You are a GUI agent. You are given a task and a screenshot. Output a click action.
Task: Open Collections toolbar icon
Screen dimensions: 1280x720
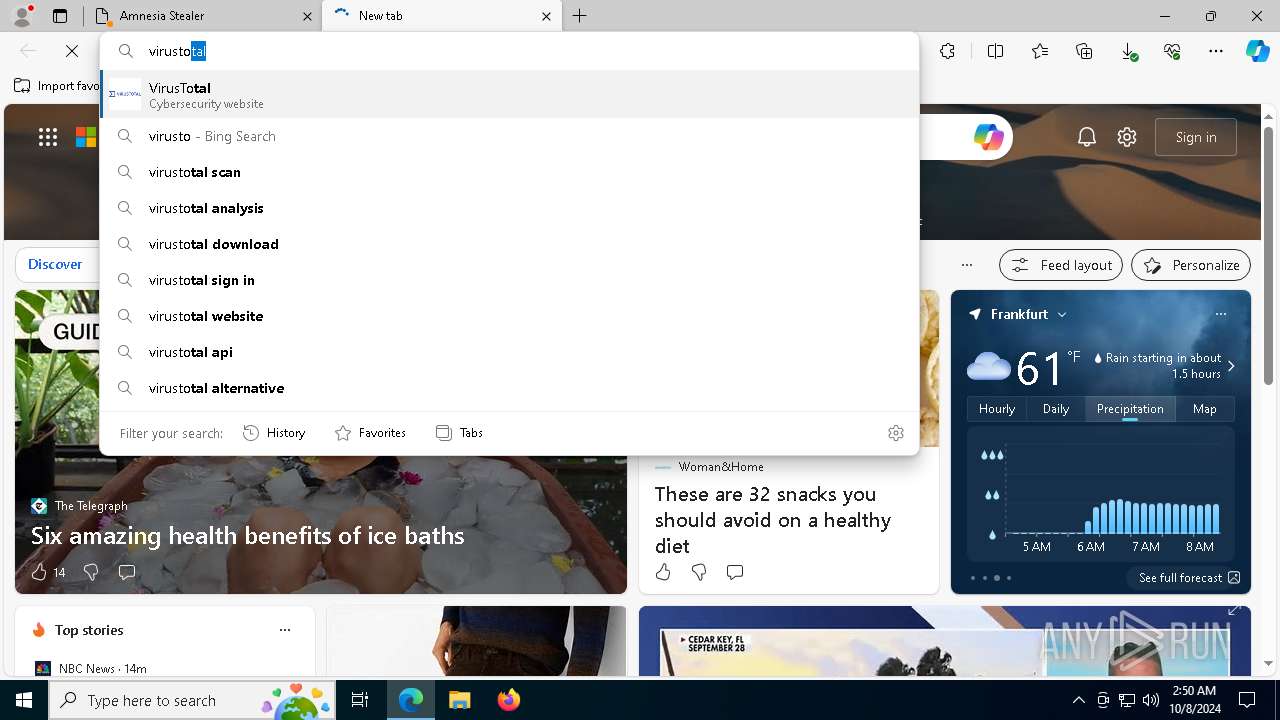pos(1084,51)
